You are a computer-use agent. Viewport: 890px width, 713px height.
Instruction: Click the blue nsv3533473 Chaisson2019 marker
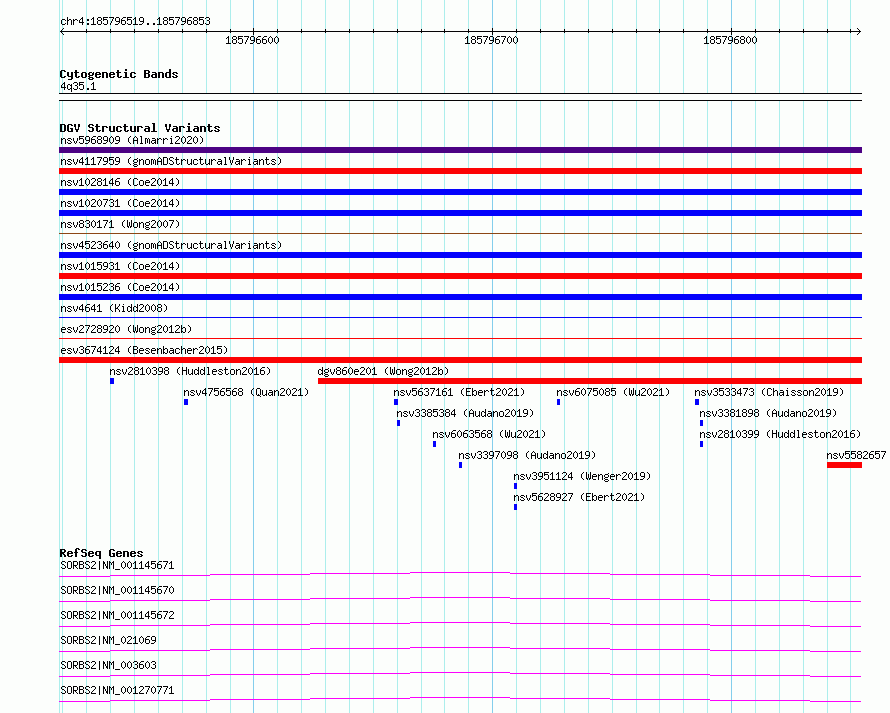(x=697, y=402)
